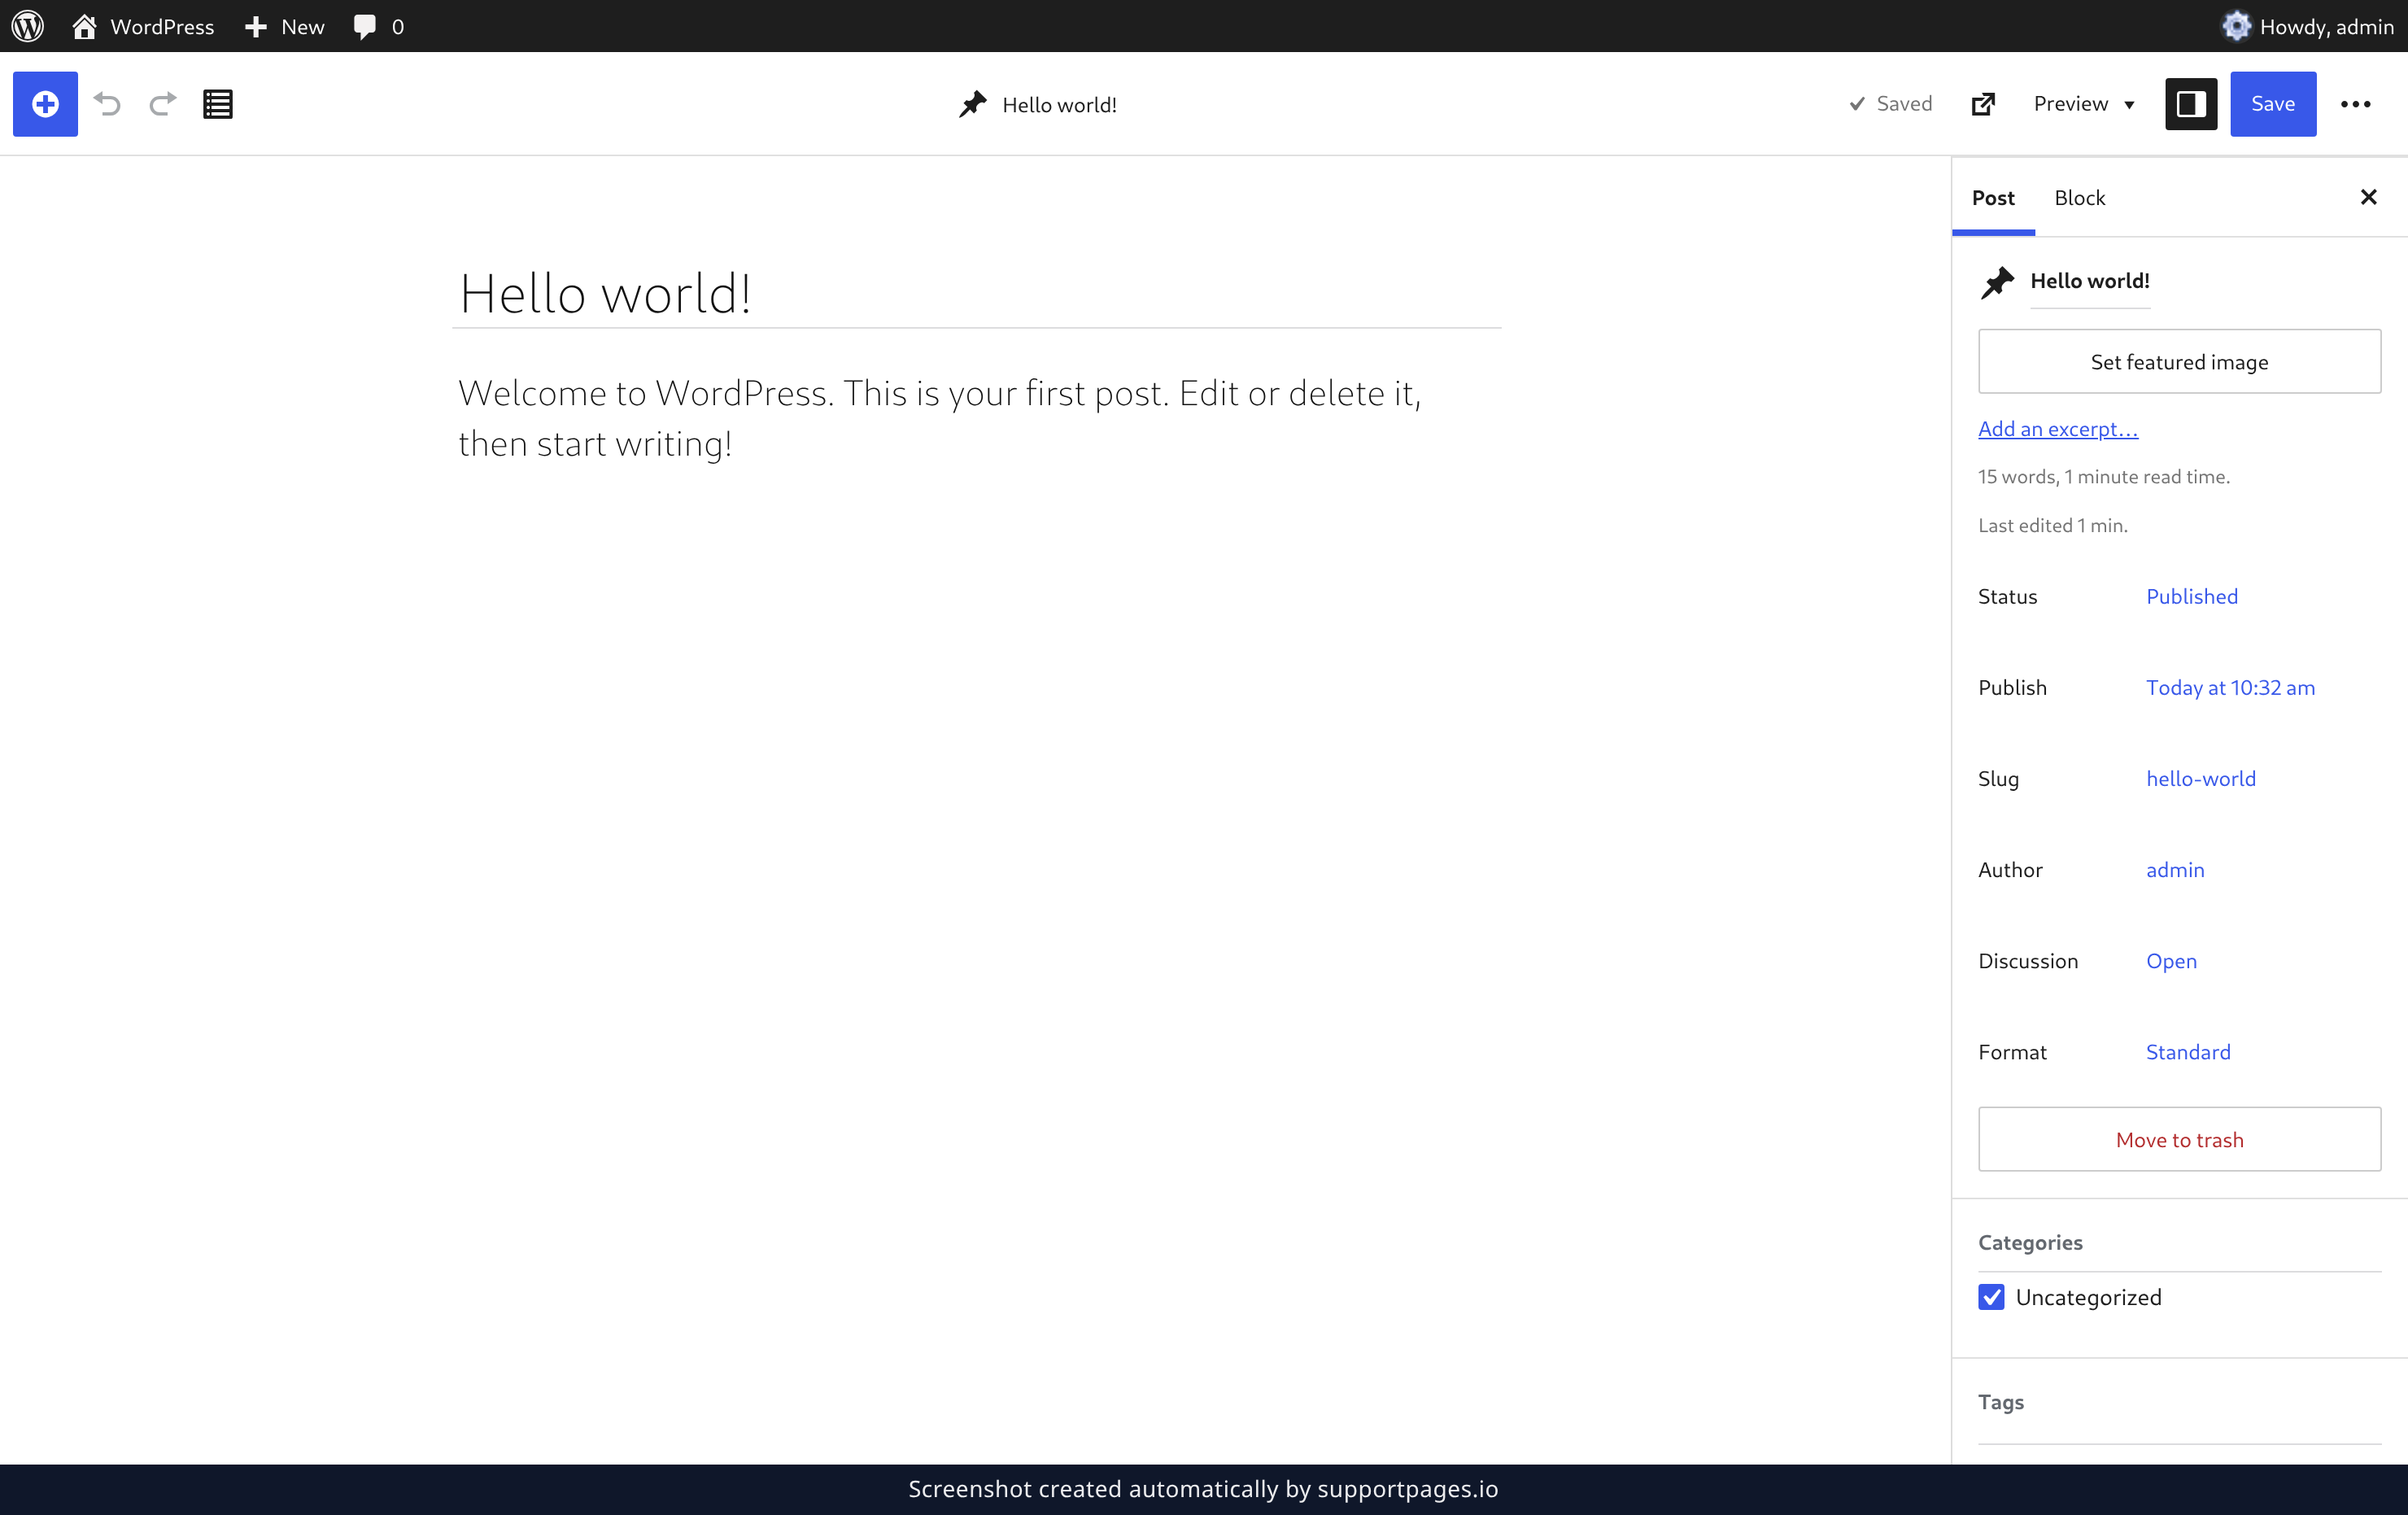Click the '15 words, 1 minute read time.' text
The height and width of the screenshot is (1515, 2408).
click(2103, 477)
